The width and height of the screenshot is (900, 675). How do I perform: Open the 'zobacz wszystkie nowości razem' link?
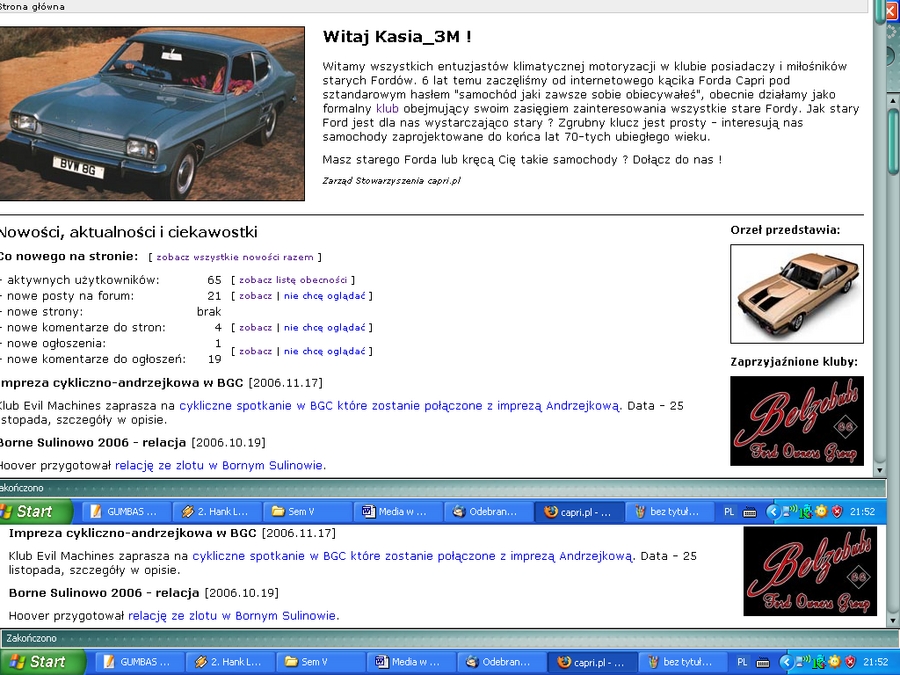[x=235, y=257]
